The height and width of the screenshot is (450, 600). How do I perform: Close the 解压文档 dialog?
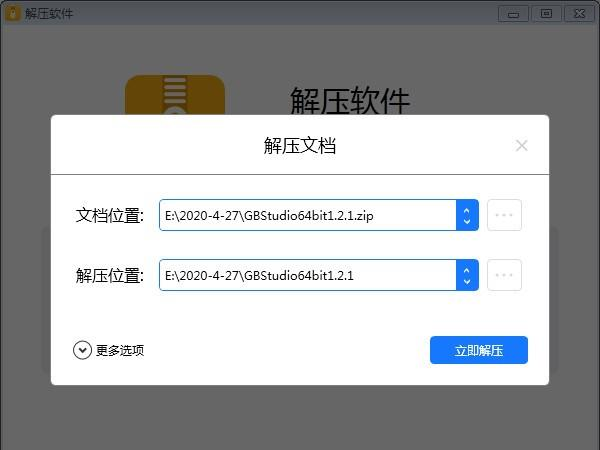pyautogui.click(x=522, y=146)
